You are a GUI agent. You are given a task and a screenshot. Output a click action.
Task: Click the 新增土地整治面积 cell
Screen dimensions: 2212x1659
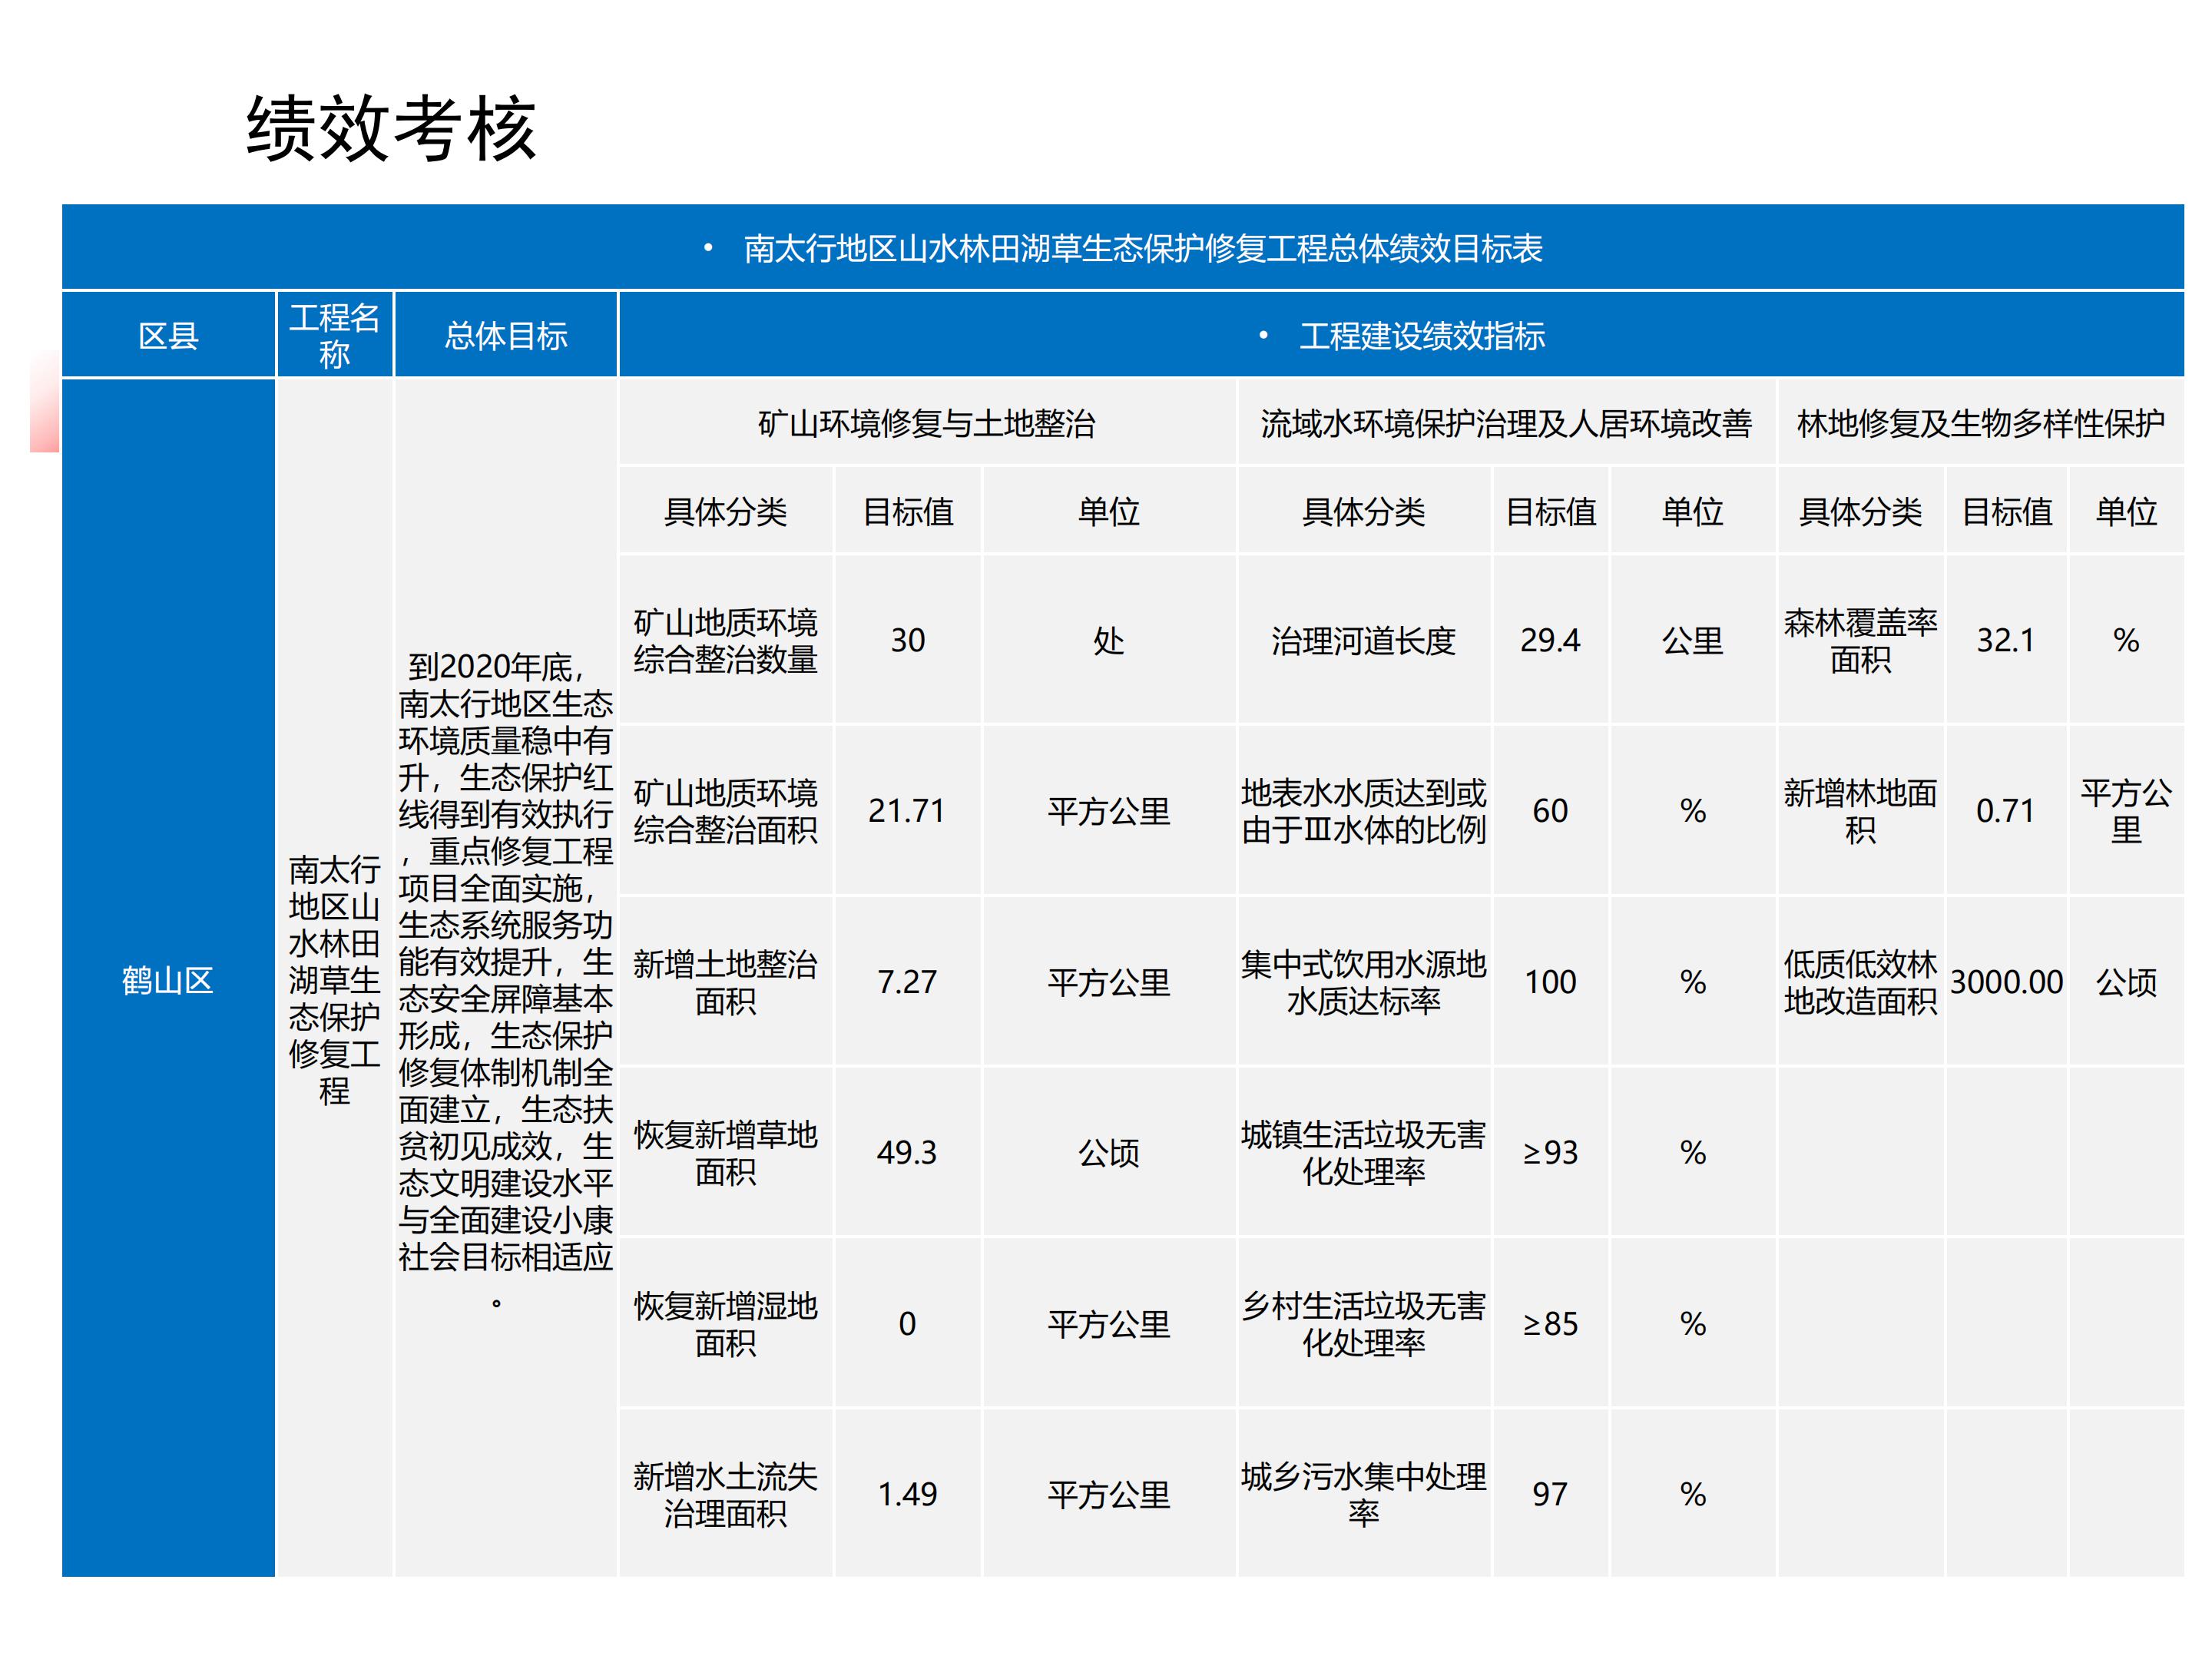[726, 982]
